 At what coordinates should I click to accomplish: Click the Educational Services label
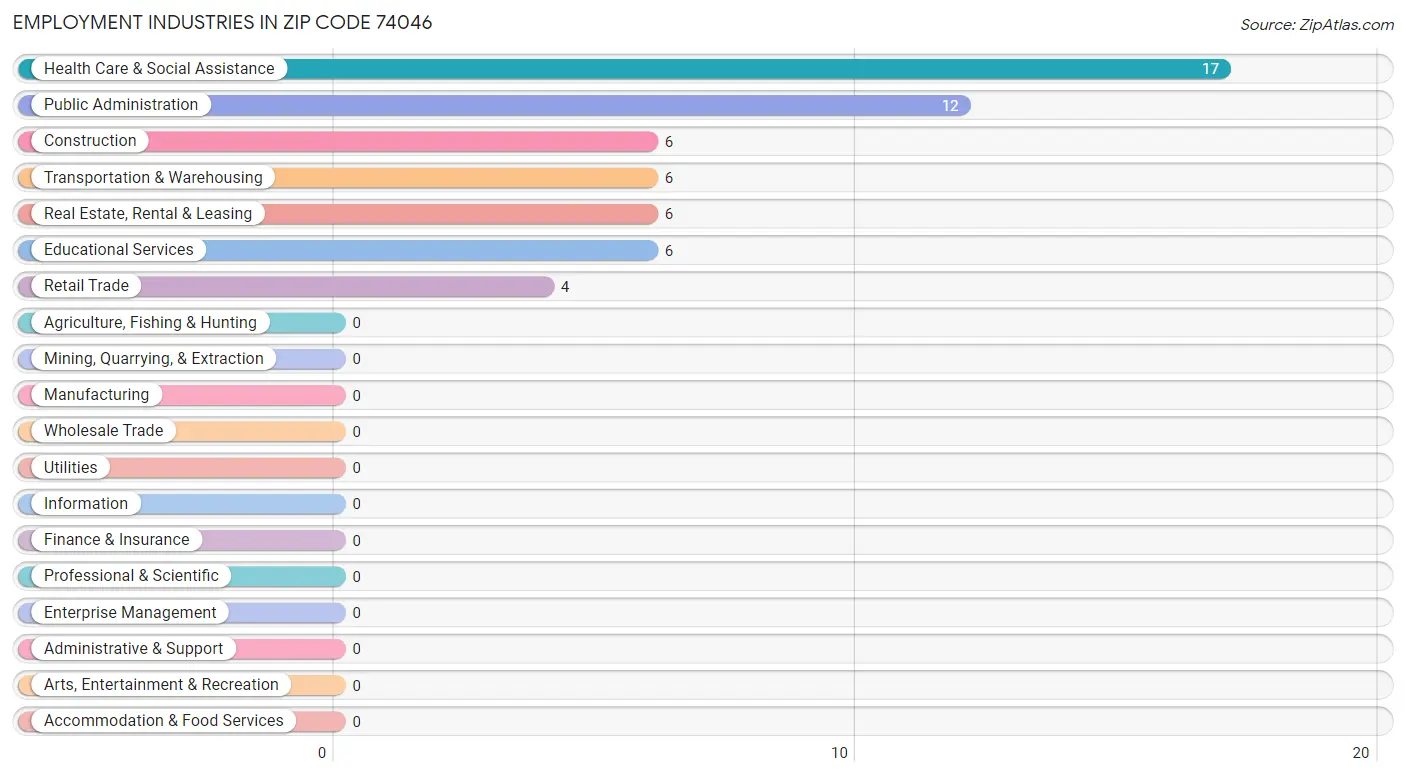tap(119, 249)
